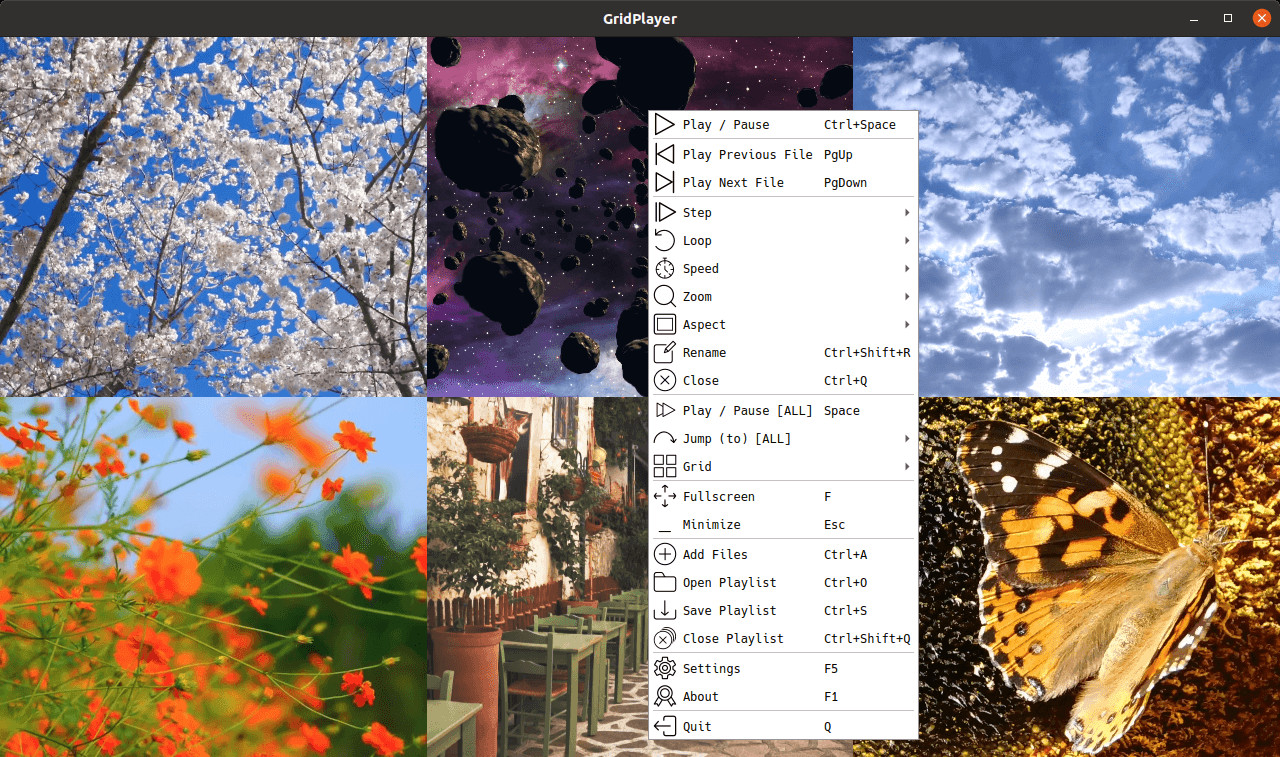This screenshot has width=1280, height=757.
Task: Click the F5 shortcut label
Action: (831, 669)
